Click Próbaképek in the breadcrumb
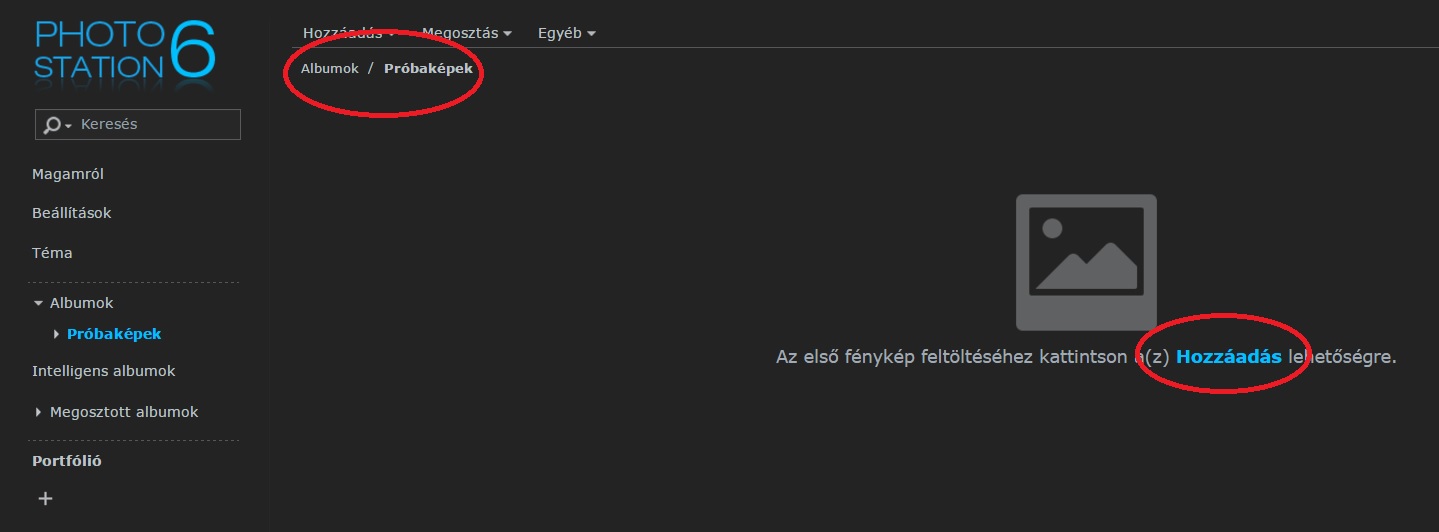This screenshot has width=1439, height=532. [x=428, y=68]
